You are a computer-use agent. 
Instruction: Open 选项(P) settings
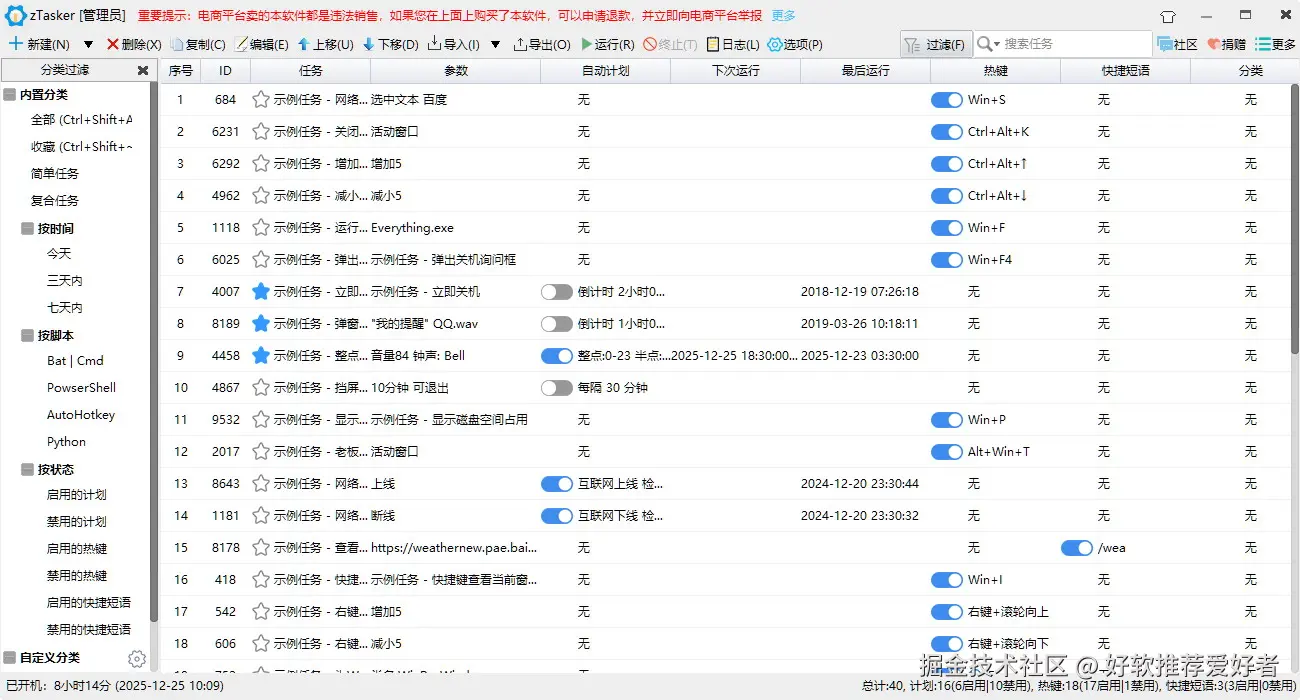(795, 44)
